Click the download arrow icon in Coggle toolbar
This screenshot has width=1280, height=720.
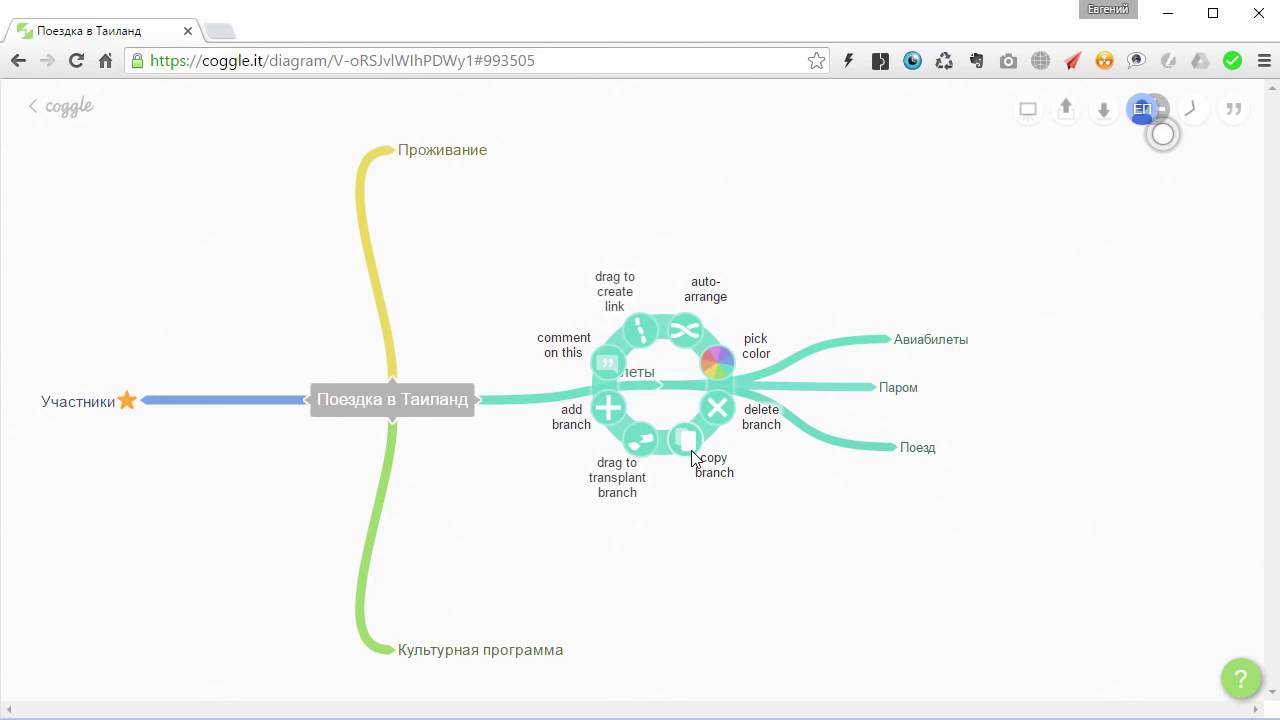(x=1104, y=109)
